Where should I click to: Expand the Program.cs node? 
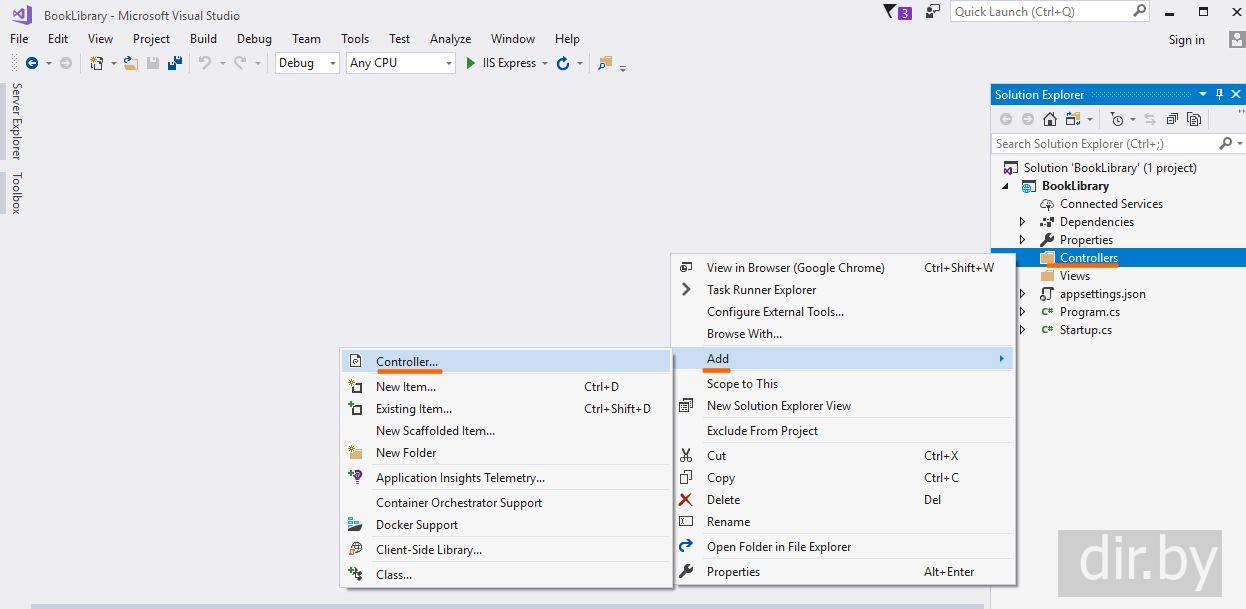(x=1022, y=312)
